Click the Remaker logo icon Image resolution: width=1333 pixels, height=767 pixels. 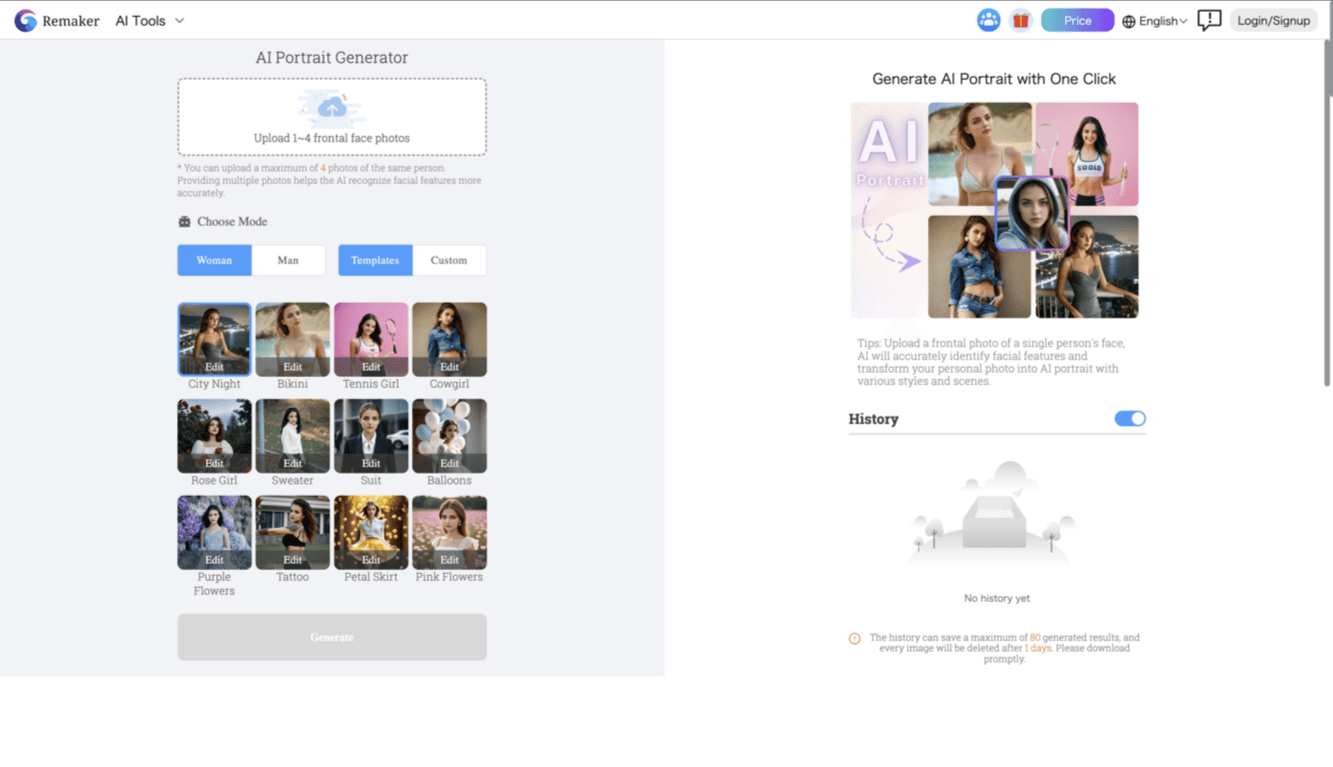(25, 21)
